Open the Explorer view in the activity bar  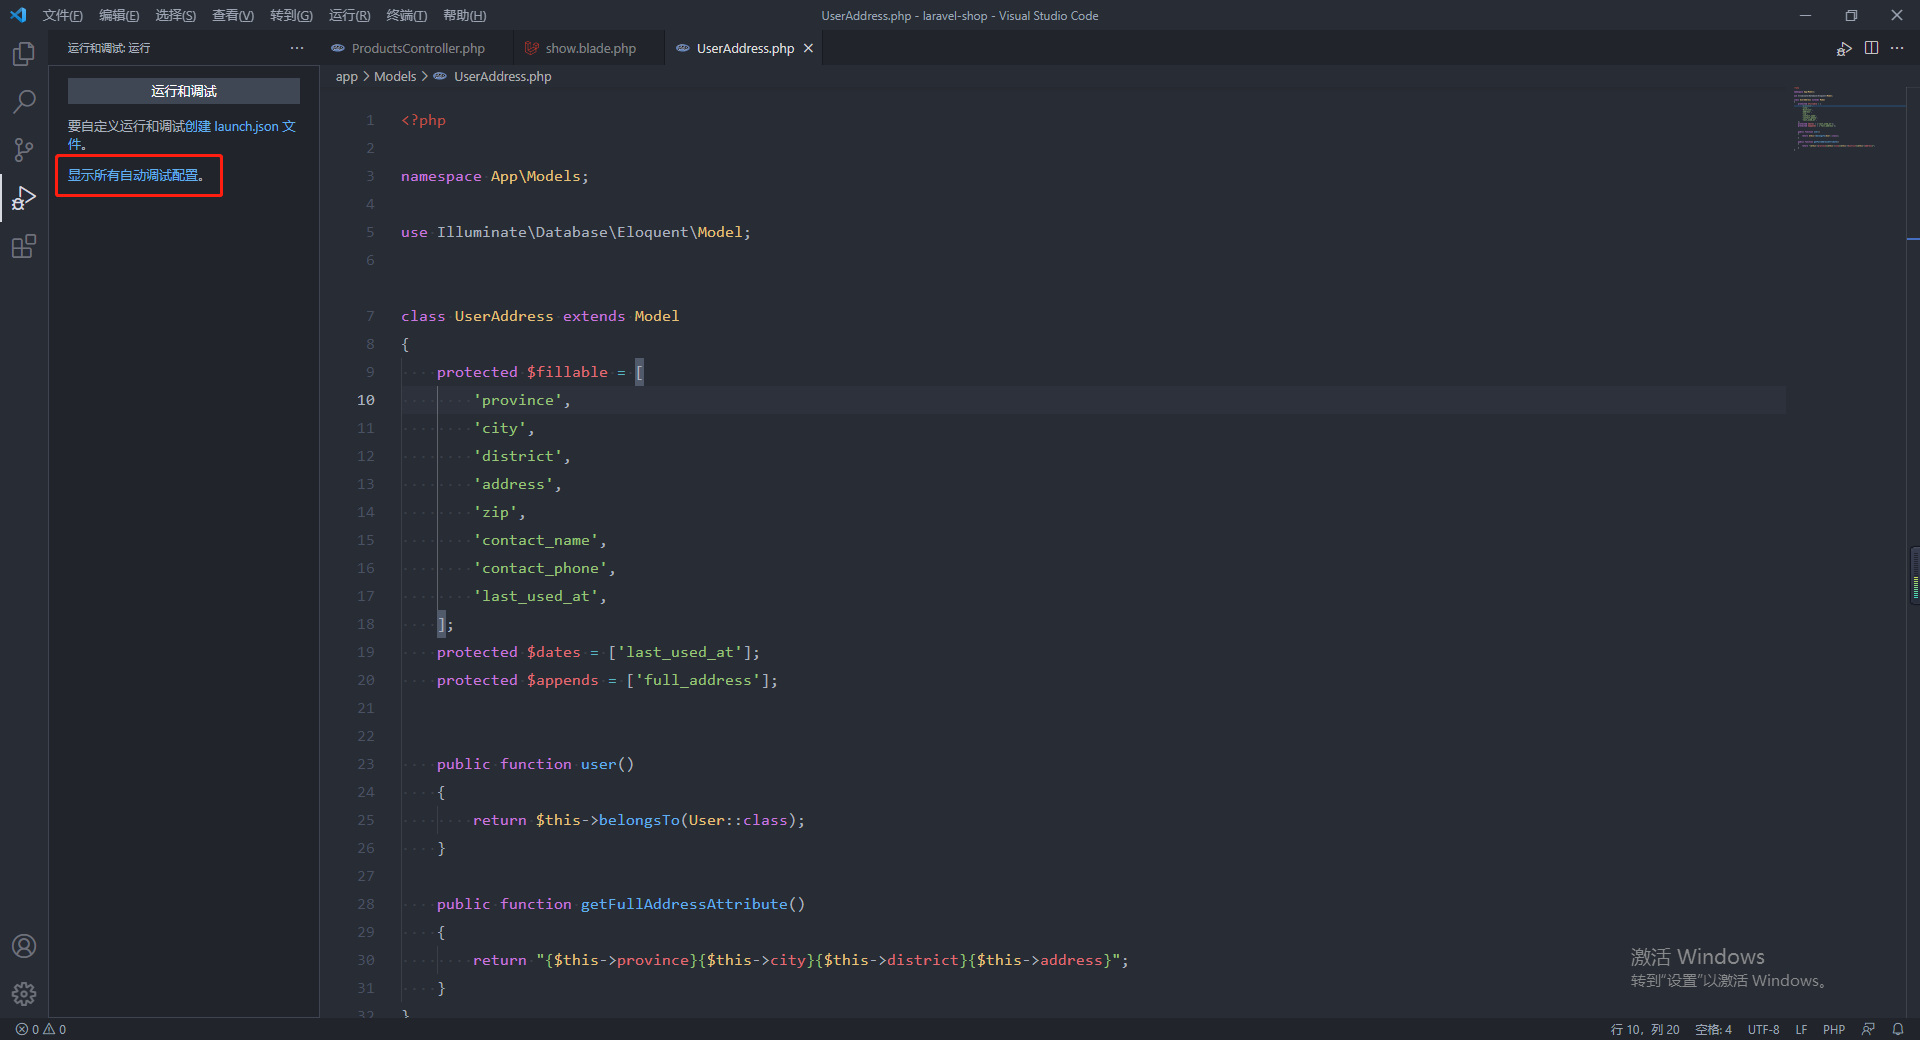pos(23,54)
